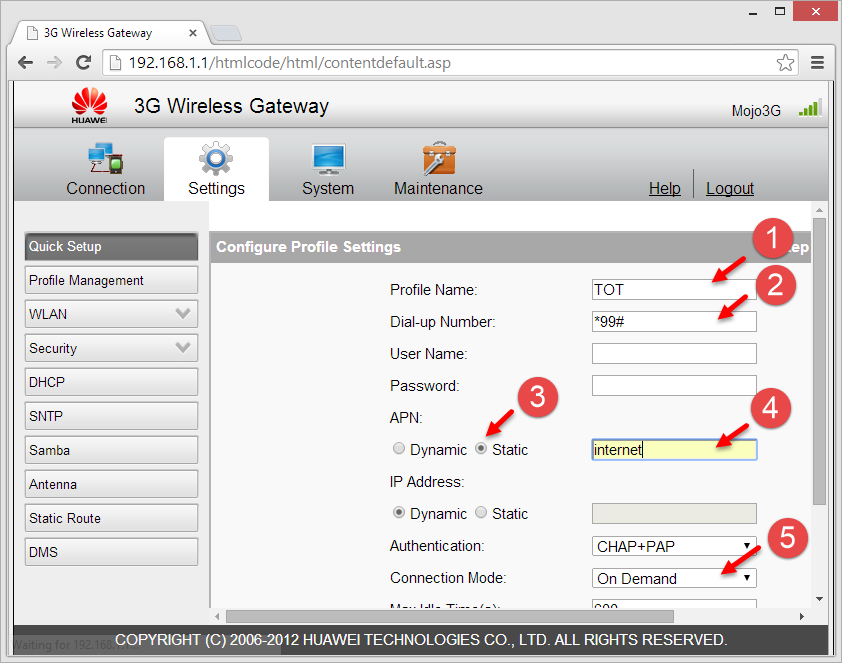Click the System monitor icon
Viewport: 842px width, 663px height.
[328, 159]
